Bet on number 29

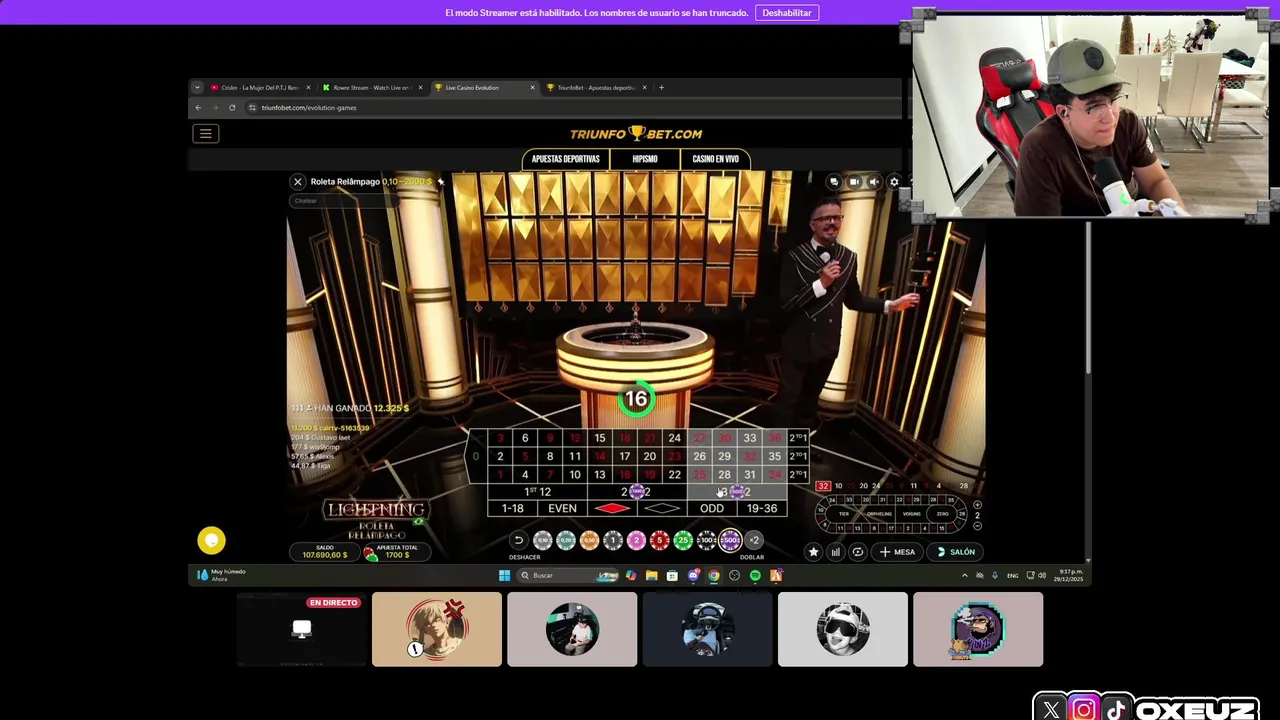(724, 456)
